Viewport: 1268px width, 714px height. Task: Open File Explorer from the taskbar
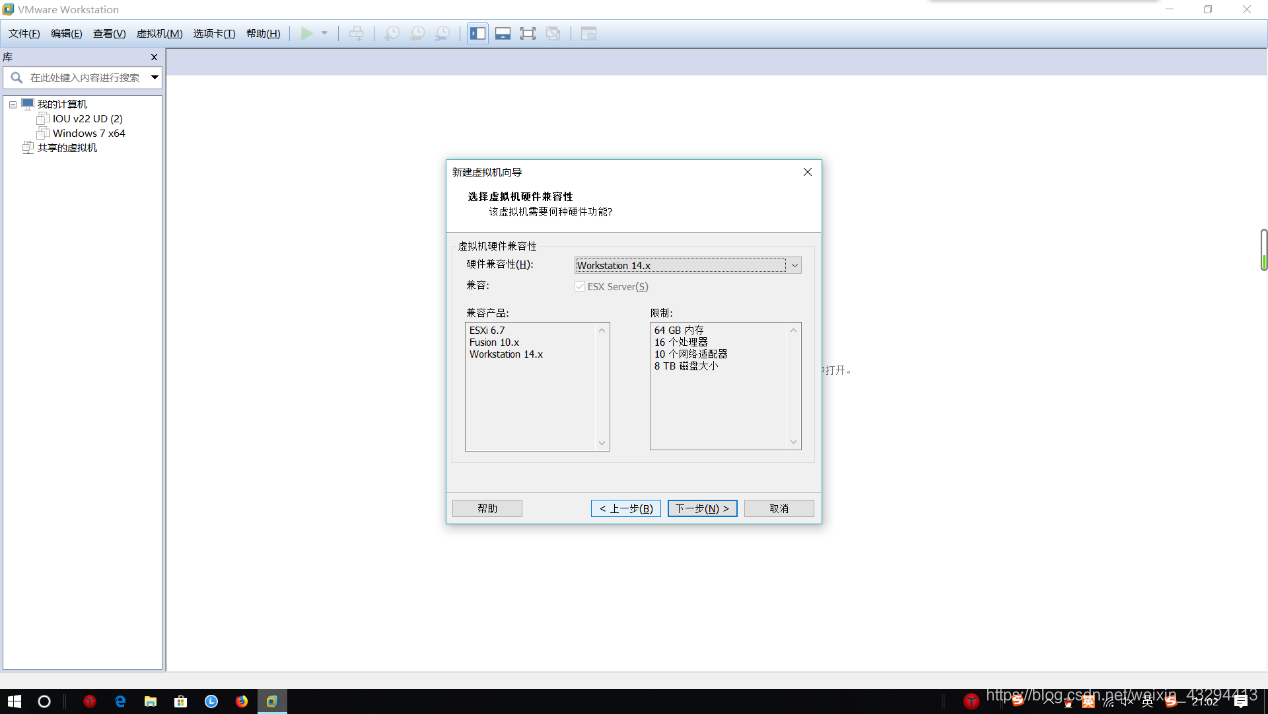click(150, 702)
